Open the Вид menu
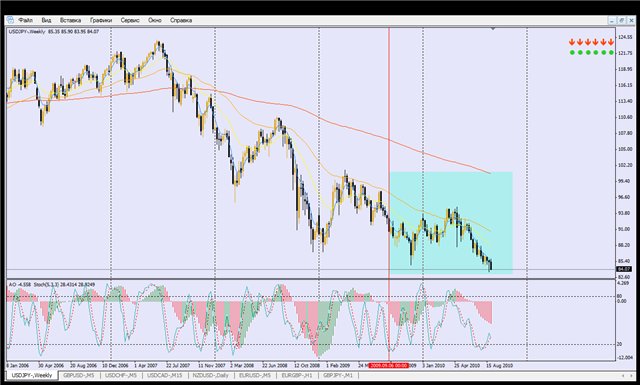 tap(46, 20)
